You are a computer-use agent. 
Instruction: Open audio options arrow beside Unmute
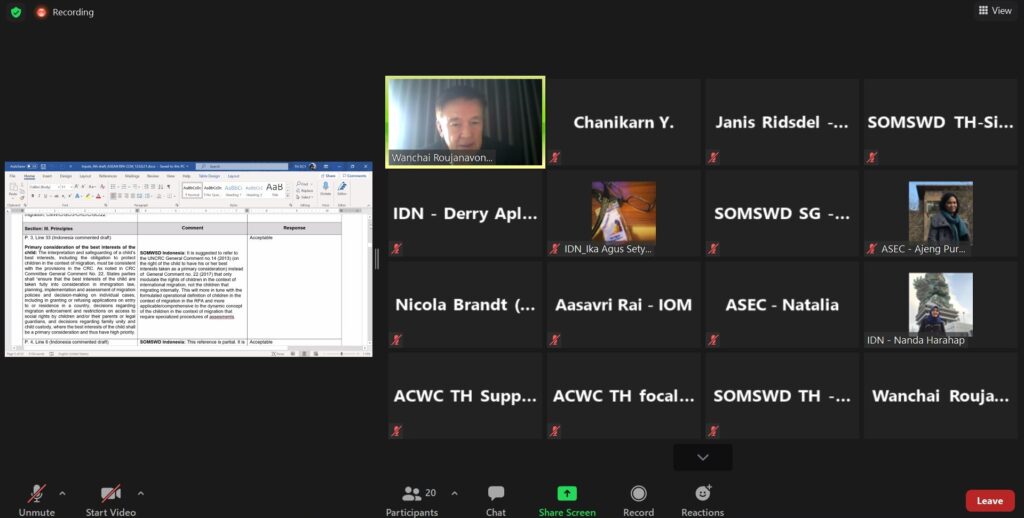point(62,493)
